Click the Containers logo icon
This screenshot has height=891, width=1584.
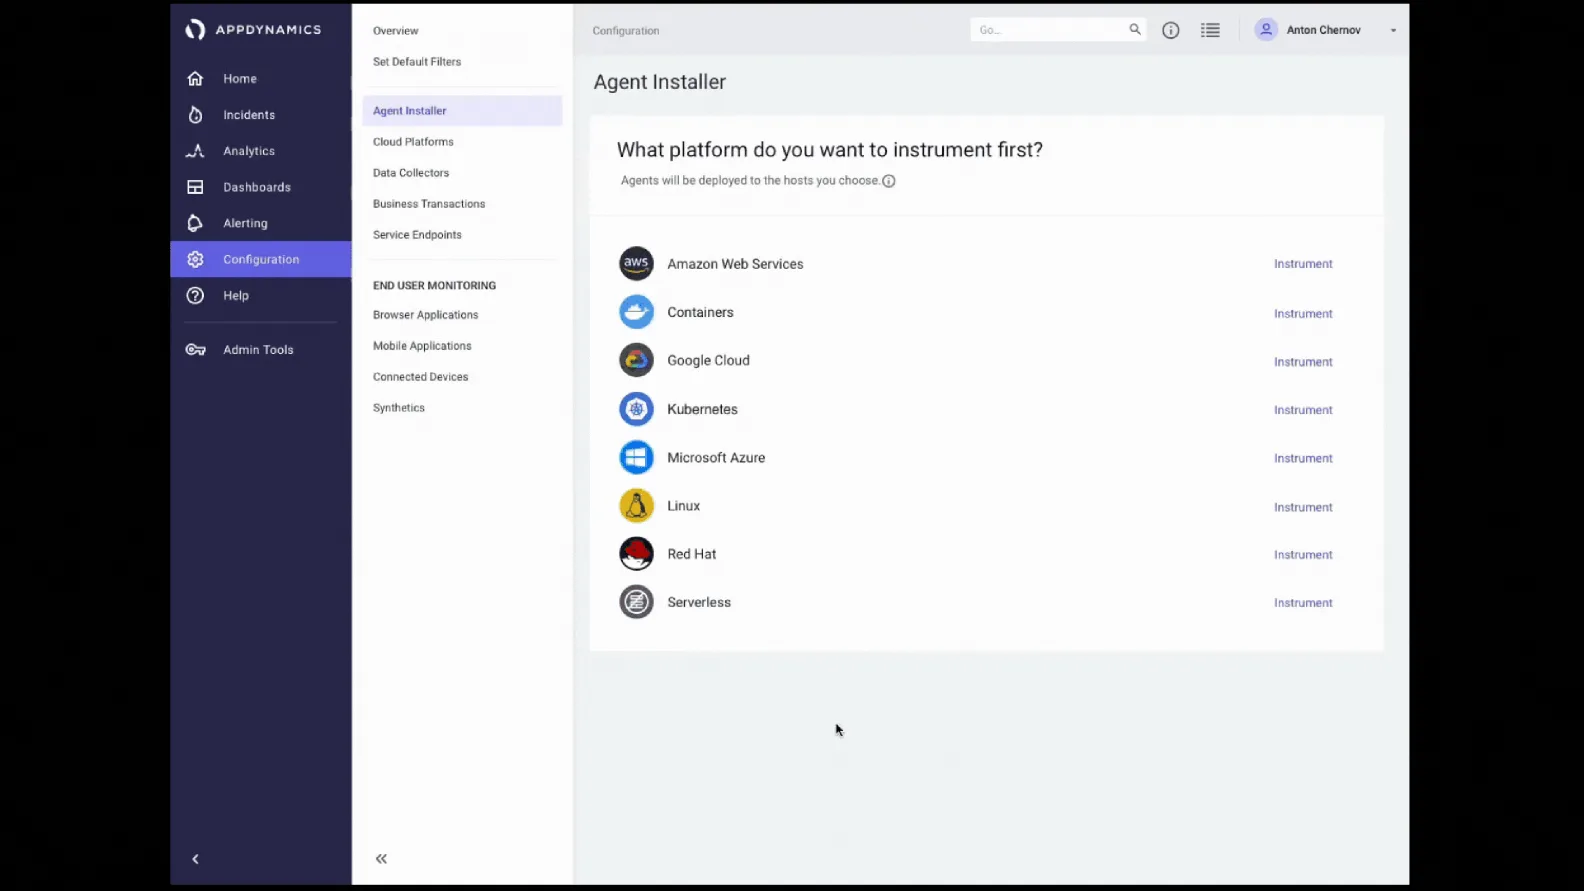coord(636,312)
